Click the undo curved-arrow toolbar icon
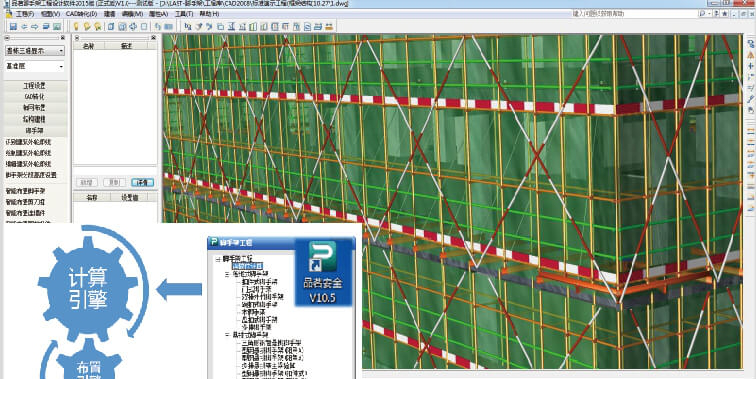This screenshot has height=394, width=756. [x=158, y=27]
